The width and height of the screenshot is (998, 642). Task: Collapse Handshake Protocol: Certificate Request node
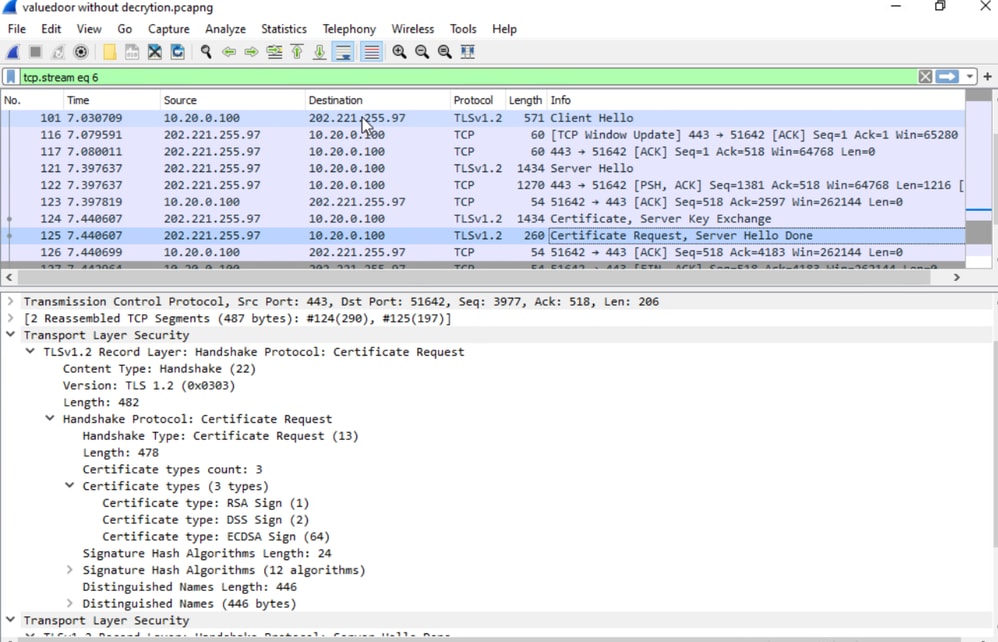click(x=50, y=419)
